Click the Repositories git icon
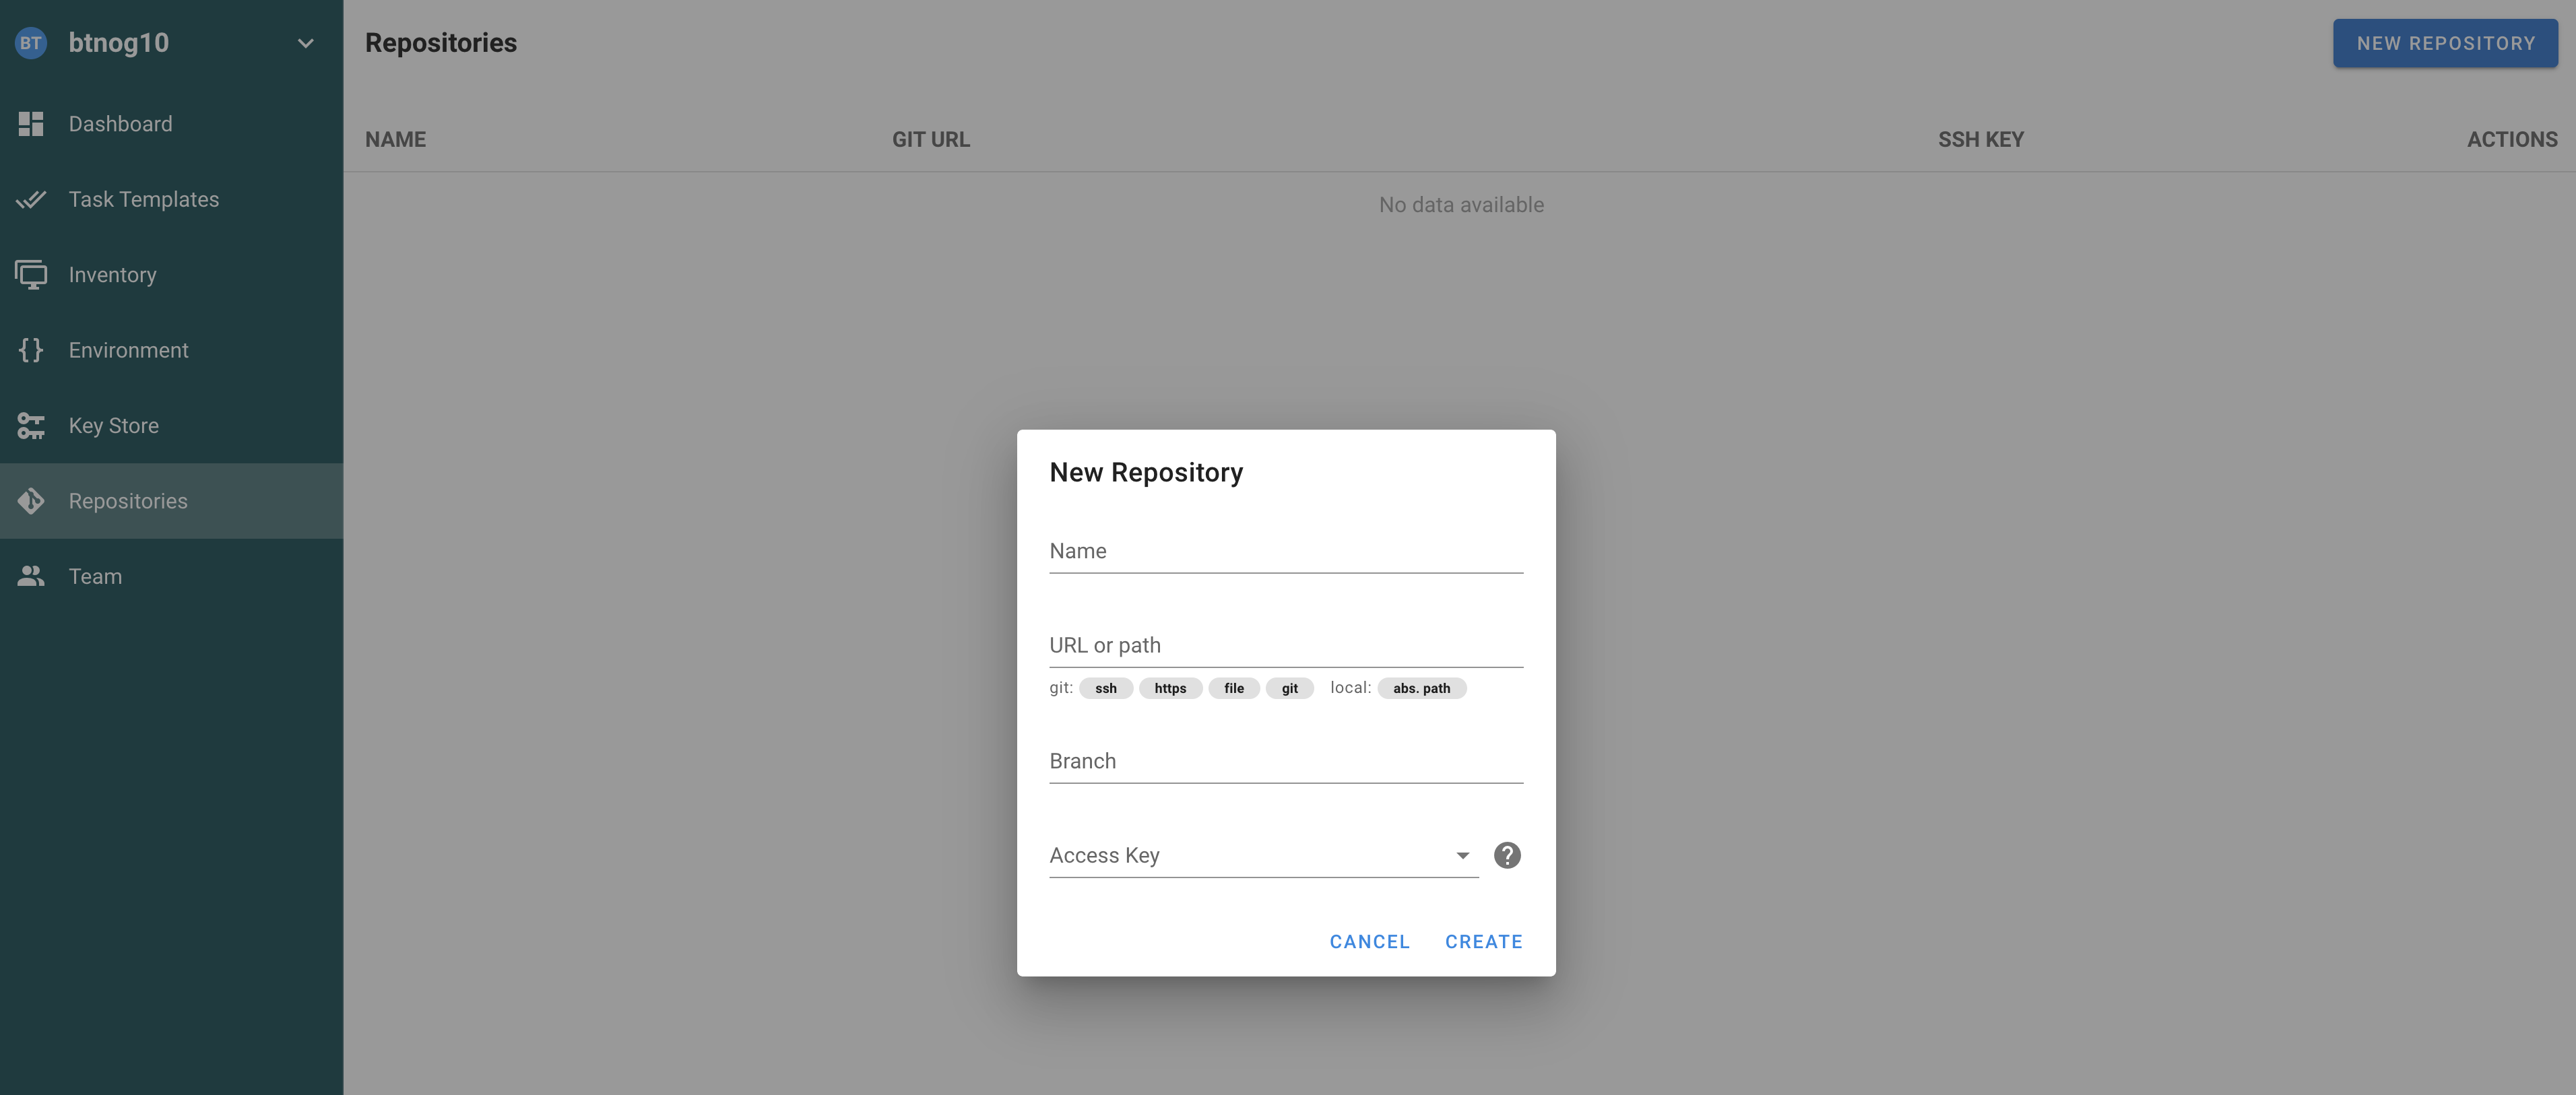The width and height of the screenshot is (2576, 1095). [31, 501]
